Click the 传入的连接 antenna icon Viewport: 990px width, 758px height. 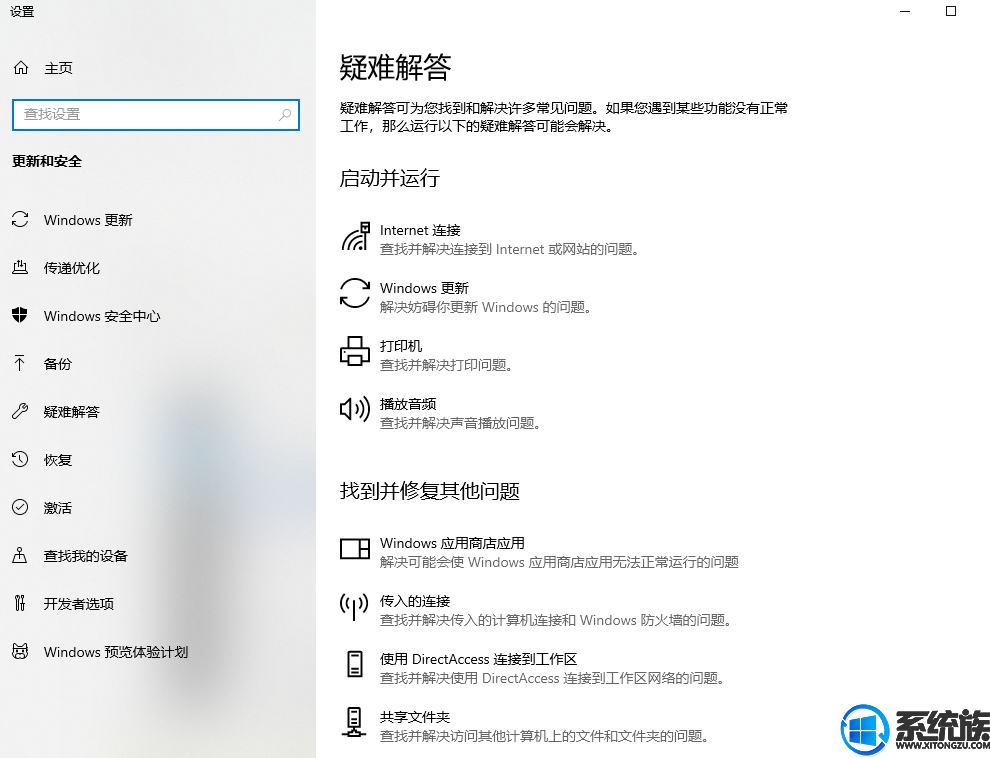[354, 607]
